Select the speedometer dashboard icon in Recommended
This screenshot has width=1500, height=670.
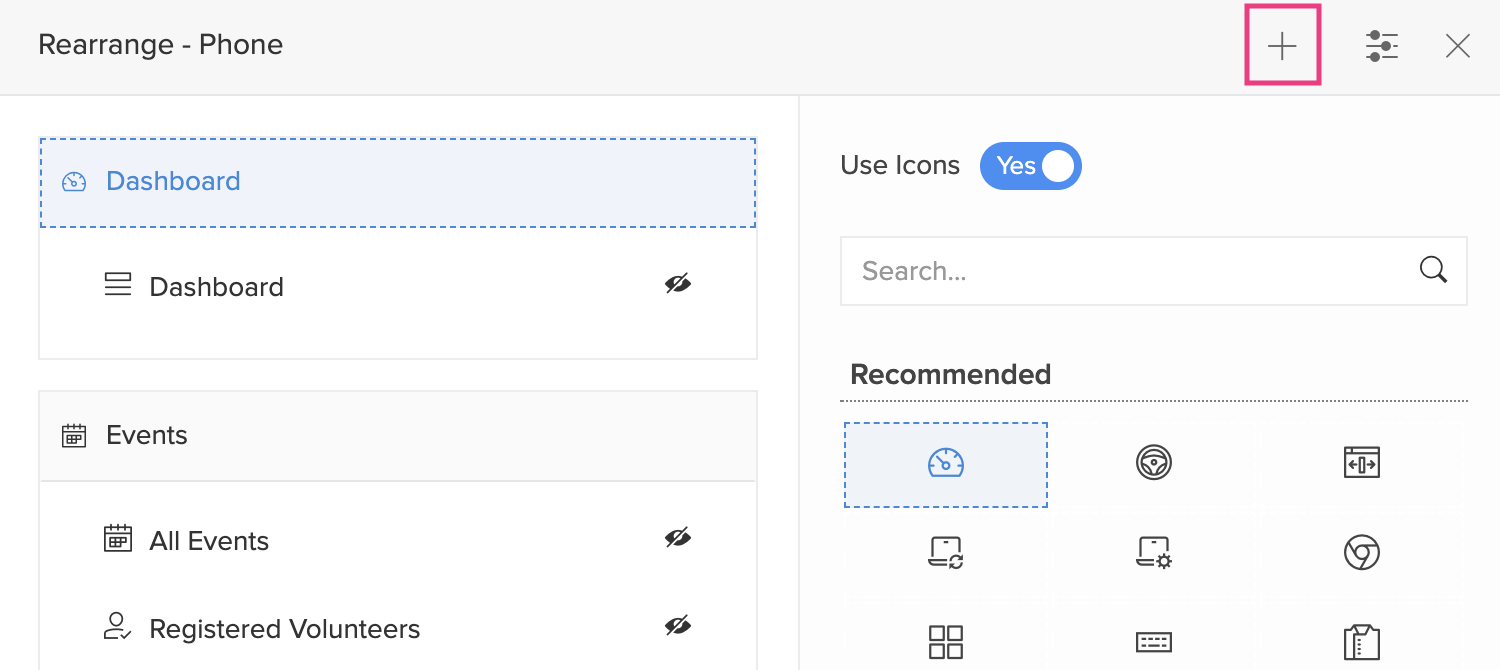tap(945, 464)
